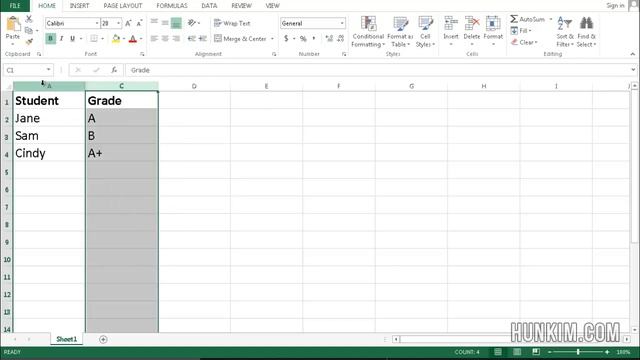Click the Orientation text angle icon

[x=192, y=23]
